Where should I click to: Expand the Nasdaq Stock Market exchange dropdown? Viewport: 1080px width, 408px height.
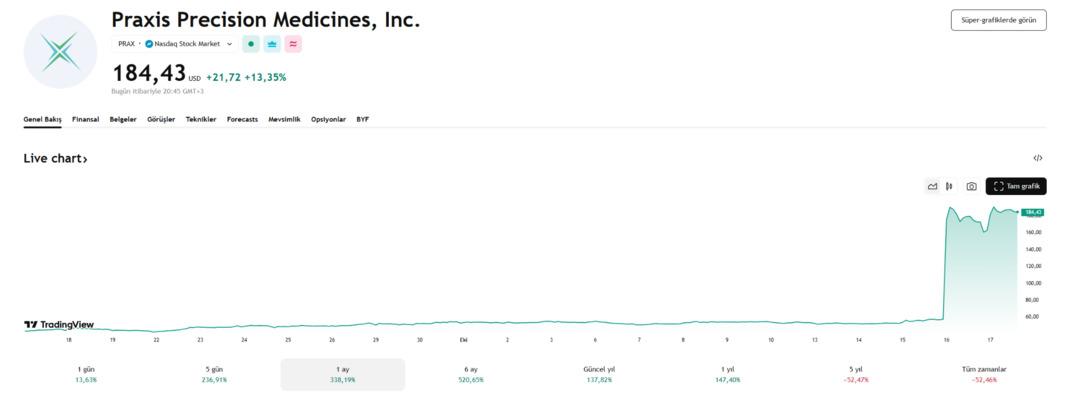pos(229,44)
